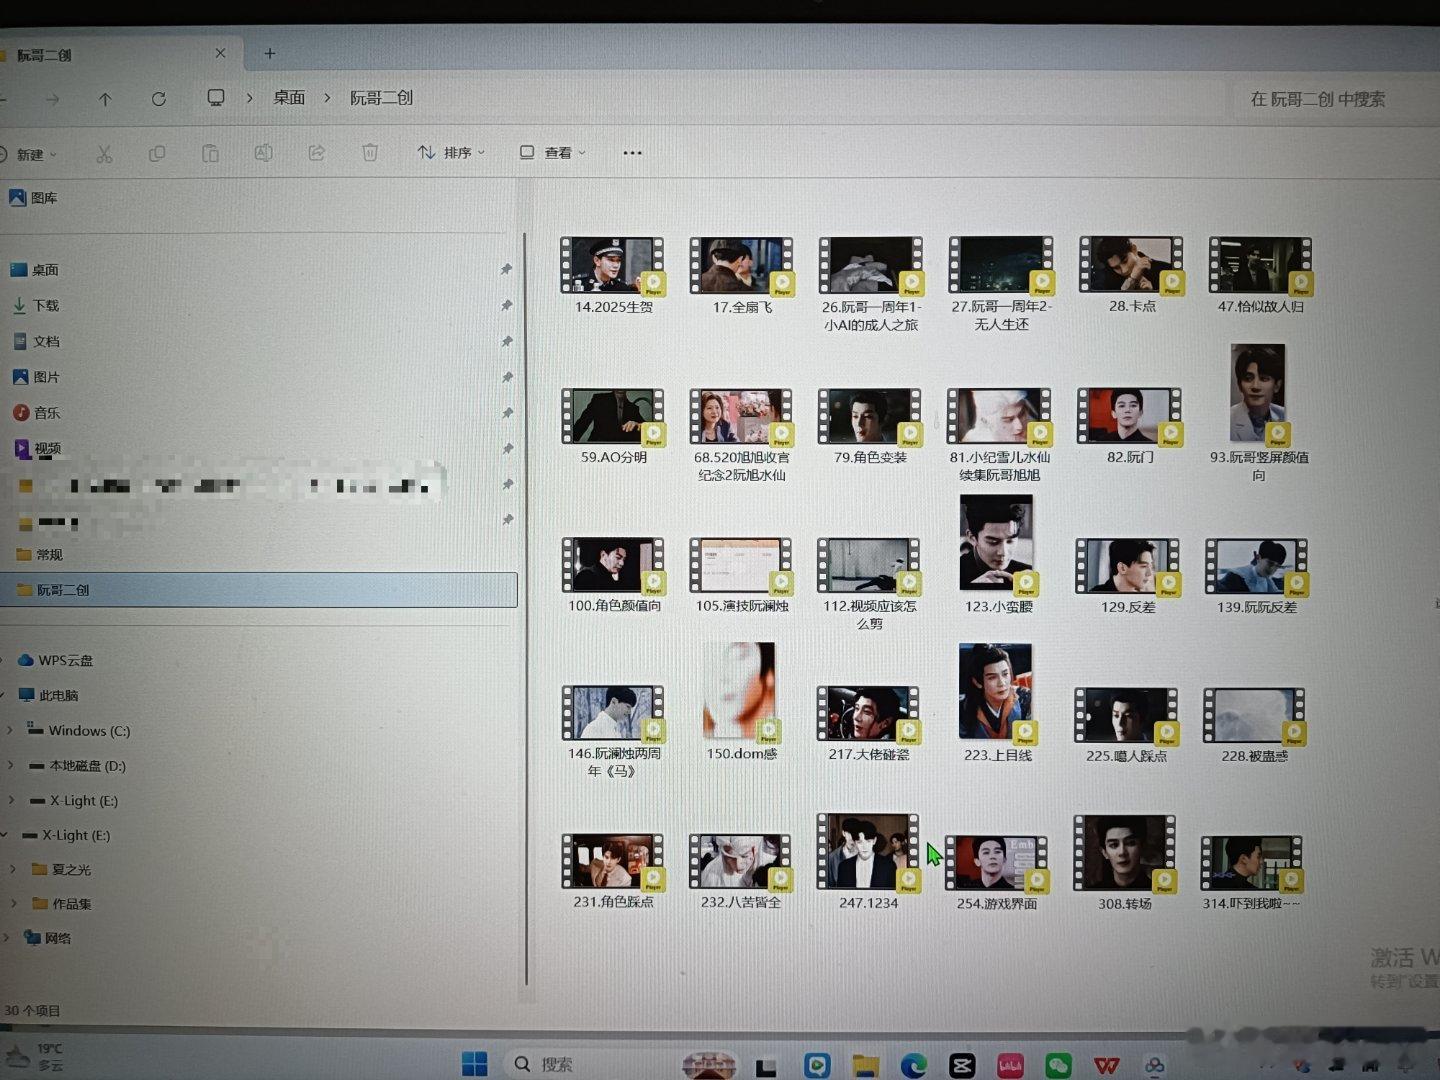Open the 新建 new item dropdown
Viewport: 1440px width, 1080px height.
[x=29, y=155]
